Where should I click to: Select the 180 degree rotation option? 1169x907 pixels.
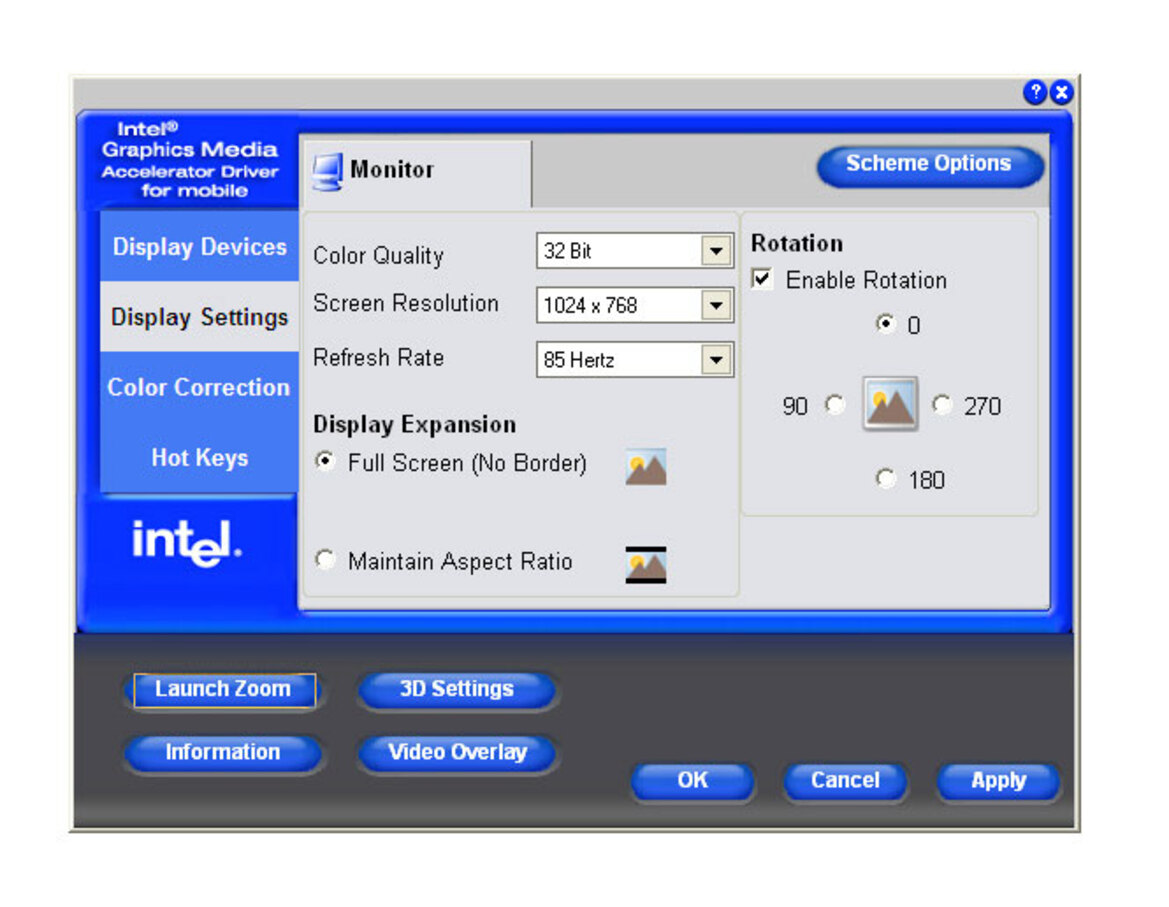886,477
